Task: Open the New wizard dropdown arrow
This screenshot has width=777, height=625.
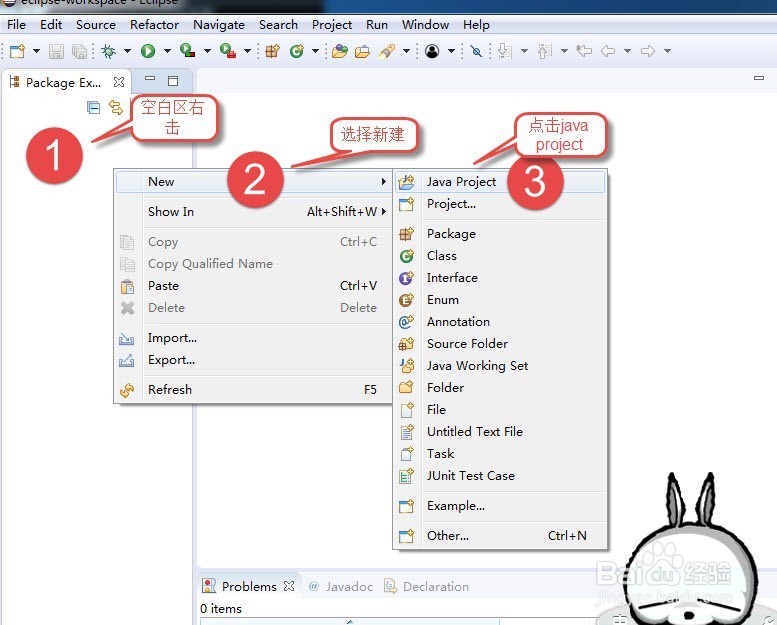Action: 36,51
